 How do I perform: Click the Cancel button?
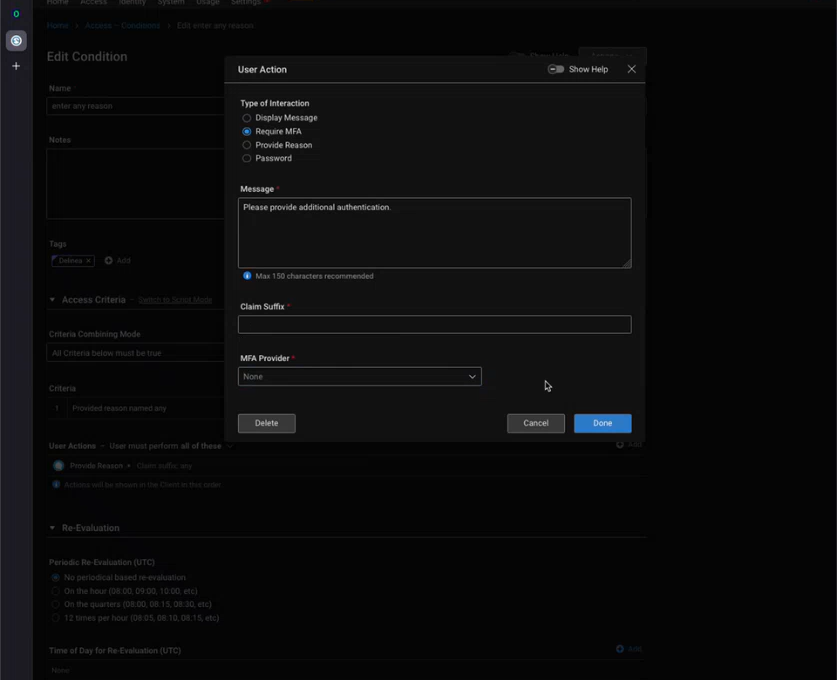(x=535, y=423)
